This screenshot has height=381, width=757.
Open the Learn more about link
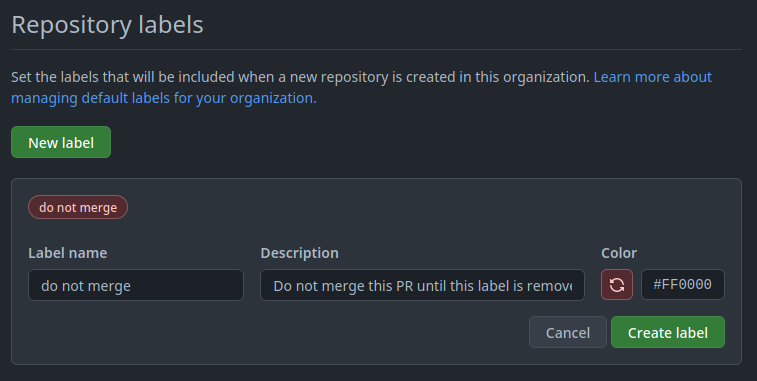coord(653,77)
